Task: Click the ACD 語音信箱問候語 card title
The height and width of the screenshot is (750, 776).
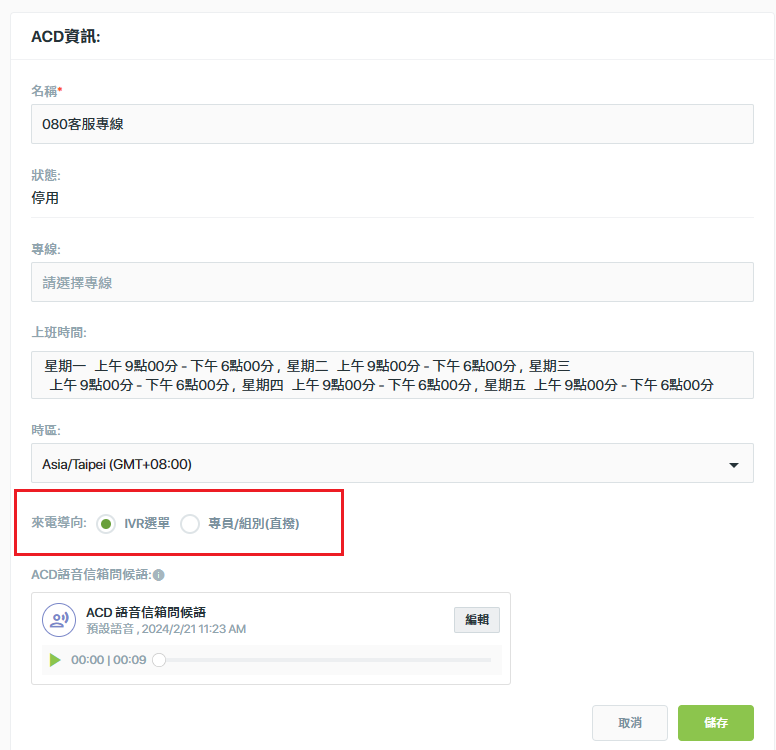Action: (x=146, y=612)
